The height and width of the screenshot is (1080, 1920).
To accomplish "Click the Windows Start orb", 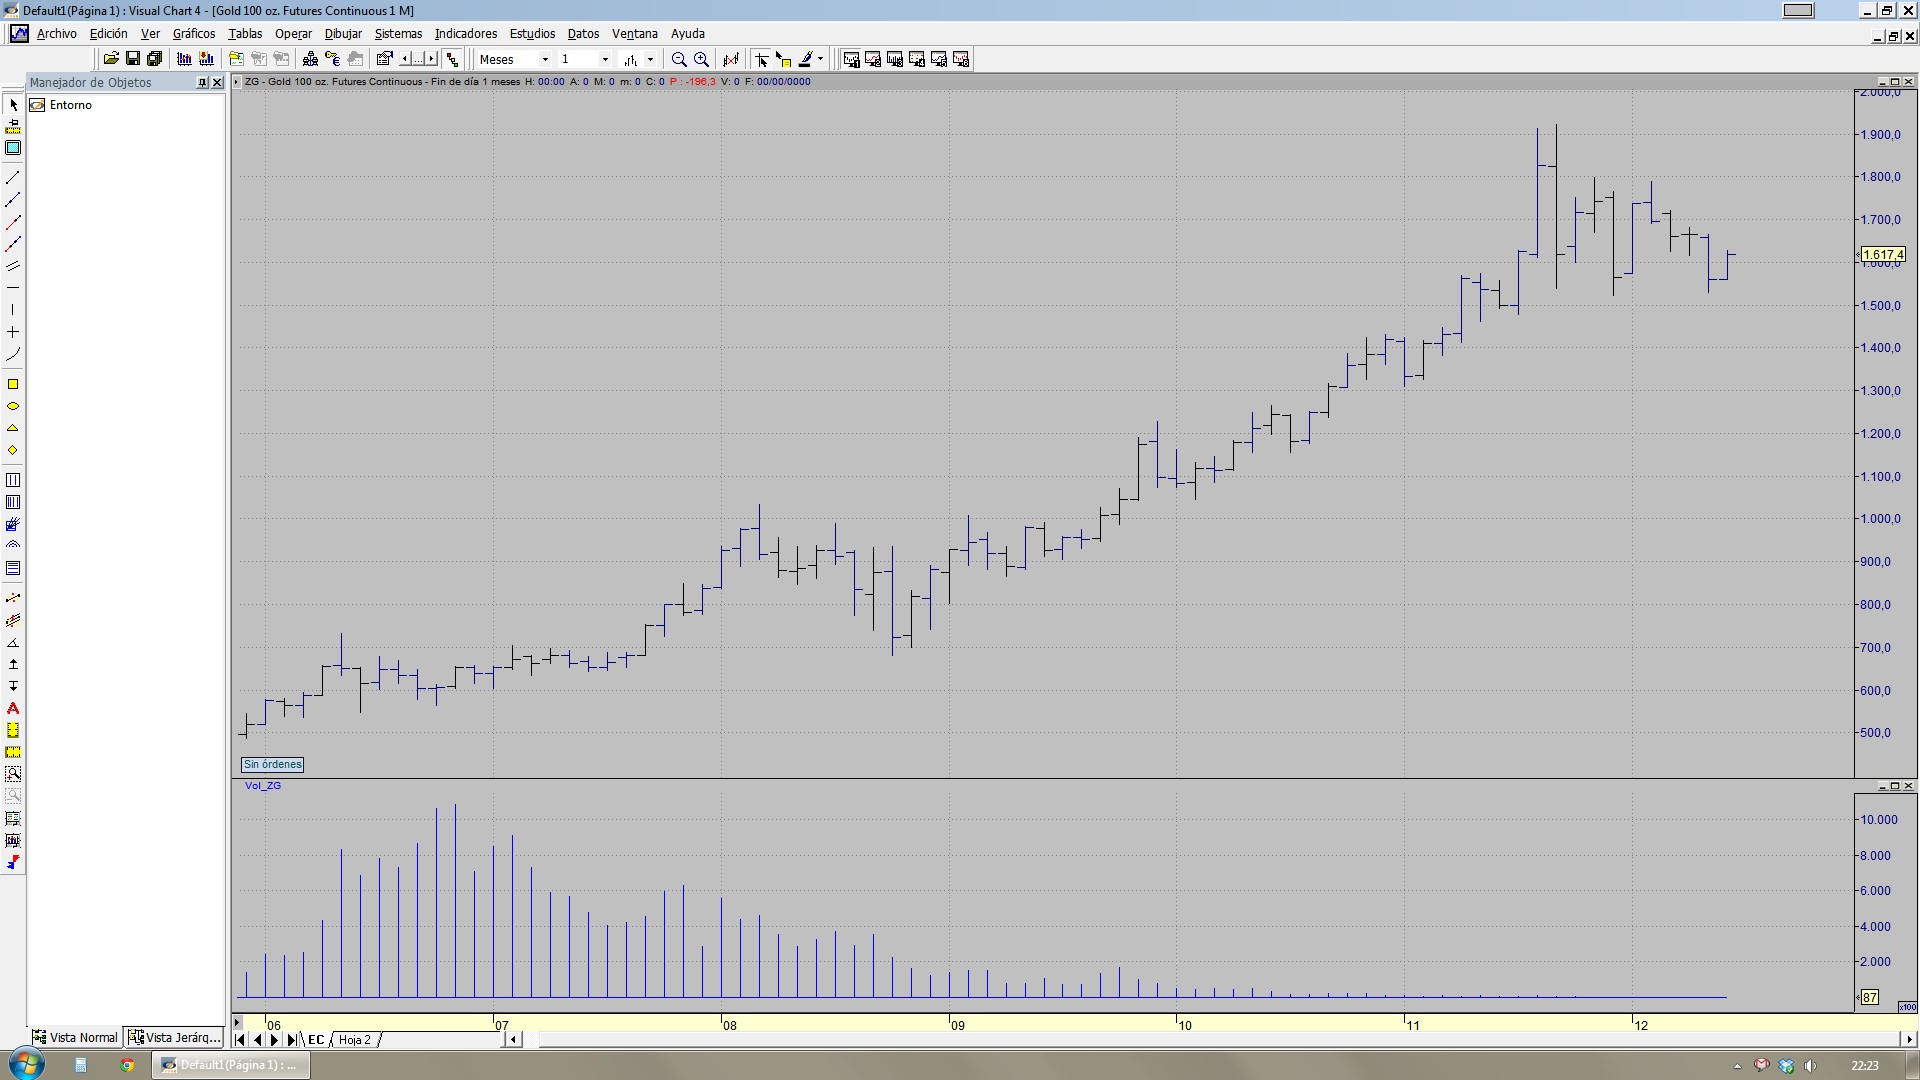I will (26, 1064).
